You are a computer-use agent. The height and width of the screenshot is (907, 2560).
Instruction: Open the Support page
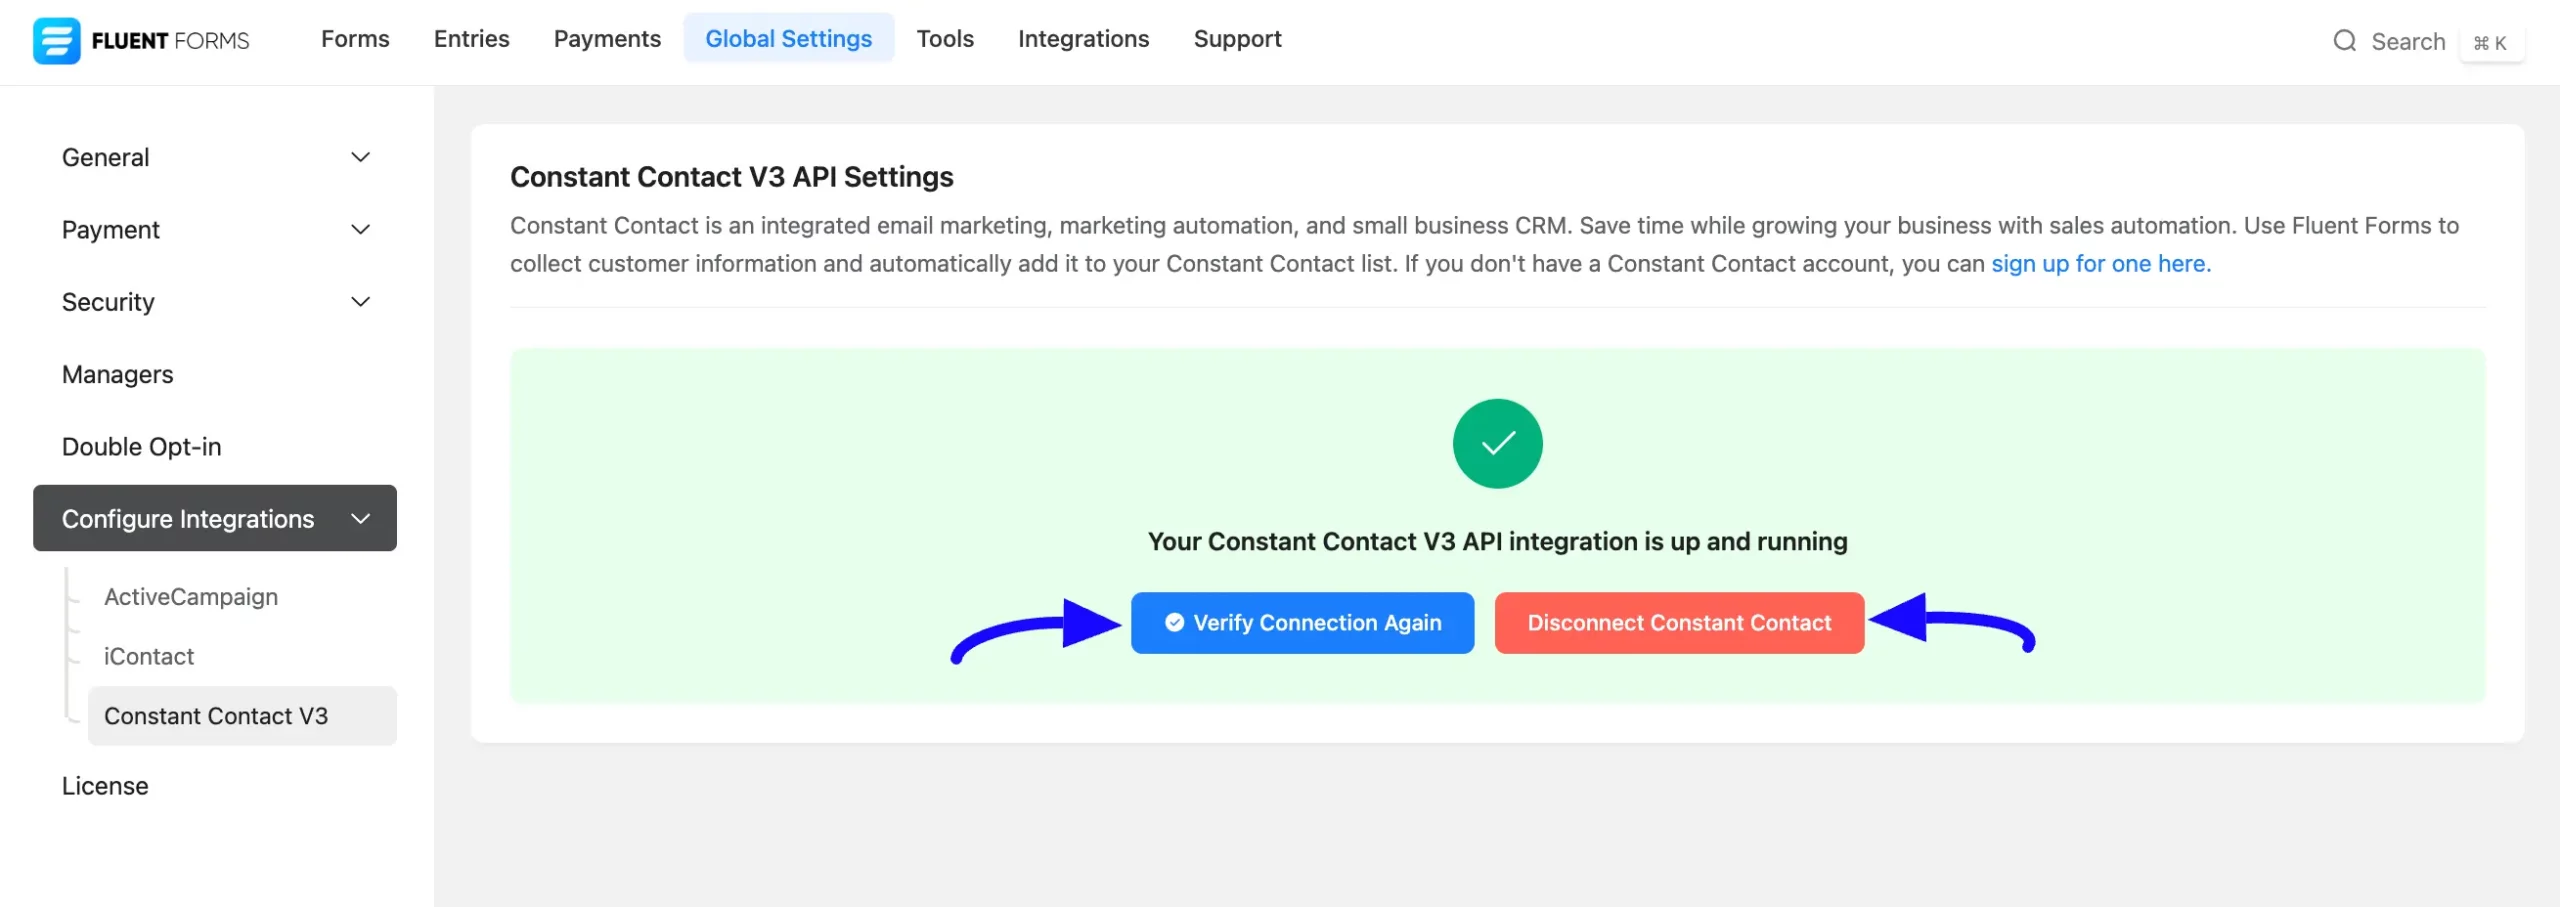[x=1236, y=38]
